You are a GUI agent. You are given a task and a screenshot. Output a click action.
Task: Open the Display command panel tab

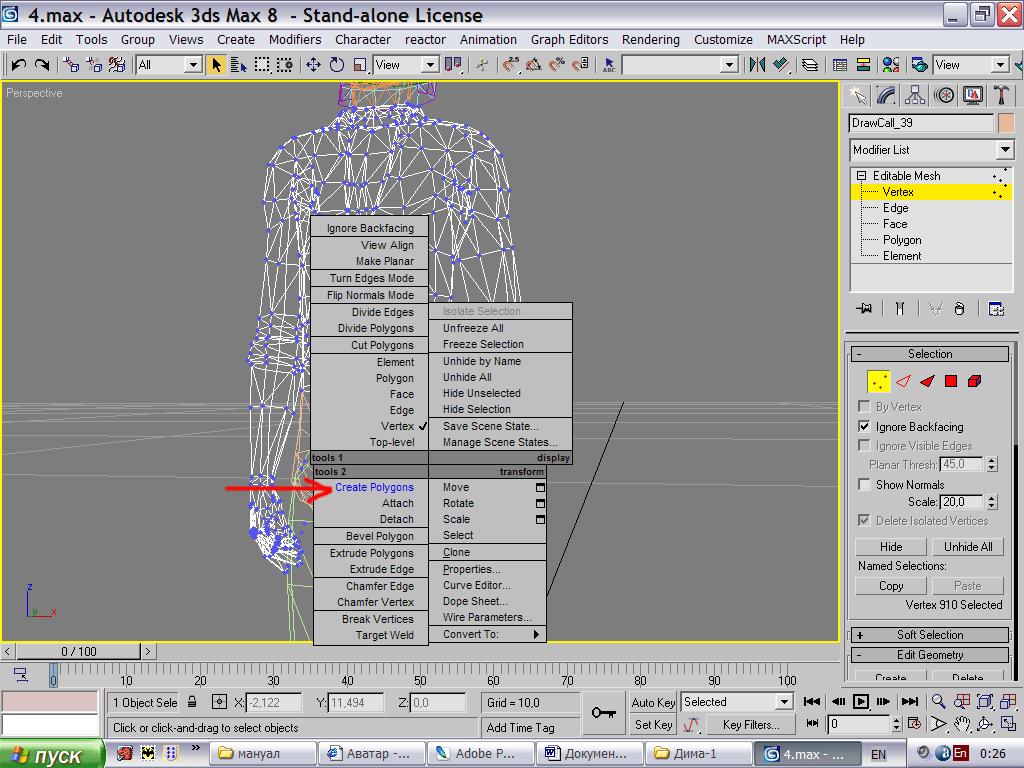(973, 95)
